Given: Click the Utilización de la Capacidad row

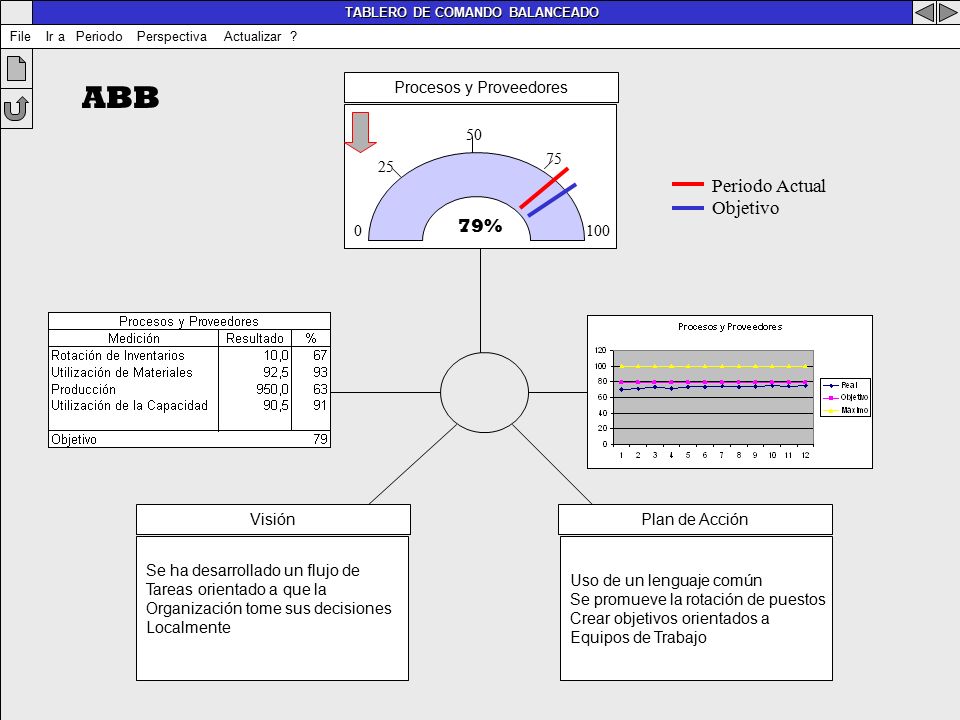Looking at the screenshot, I should (189, 405).
